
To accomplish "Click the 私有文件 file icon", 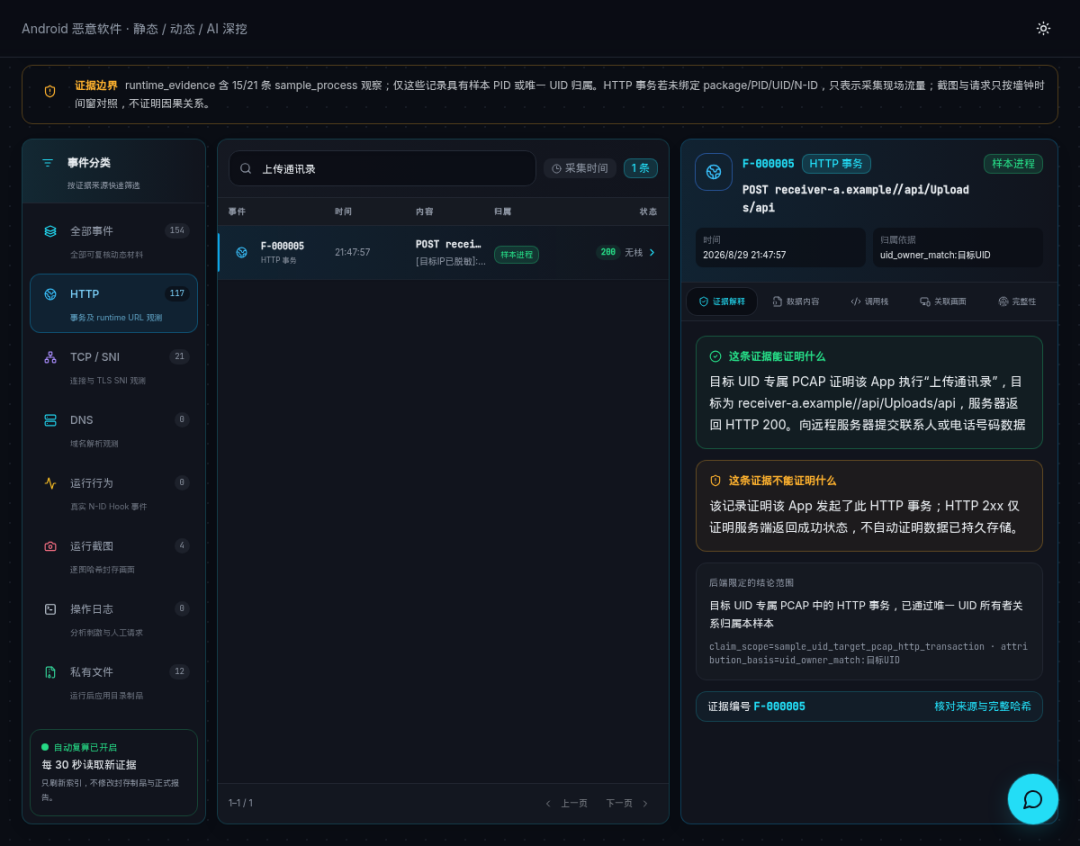I will point(50,672).
